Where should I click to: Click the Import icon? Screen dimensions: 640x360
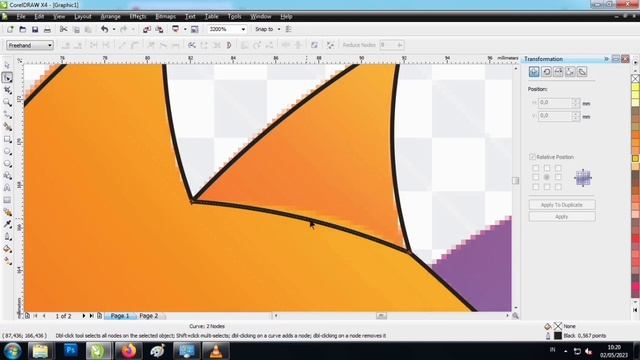point(147,29)
